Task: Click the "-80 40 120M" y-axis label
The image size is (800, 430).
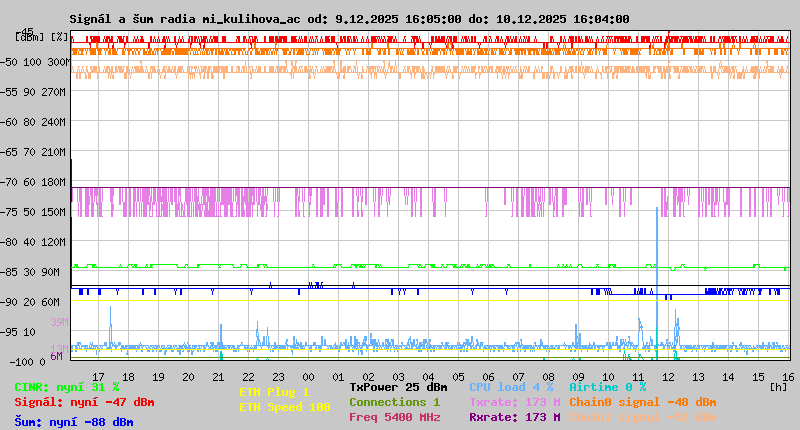Action: [x=33, y=242]
